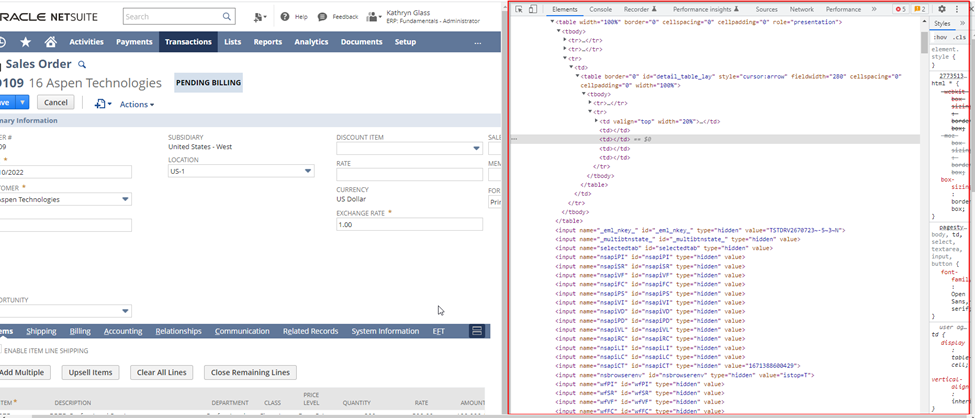
Task: Switch to the Billing subtab
Action: coord(80,331)
